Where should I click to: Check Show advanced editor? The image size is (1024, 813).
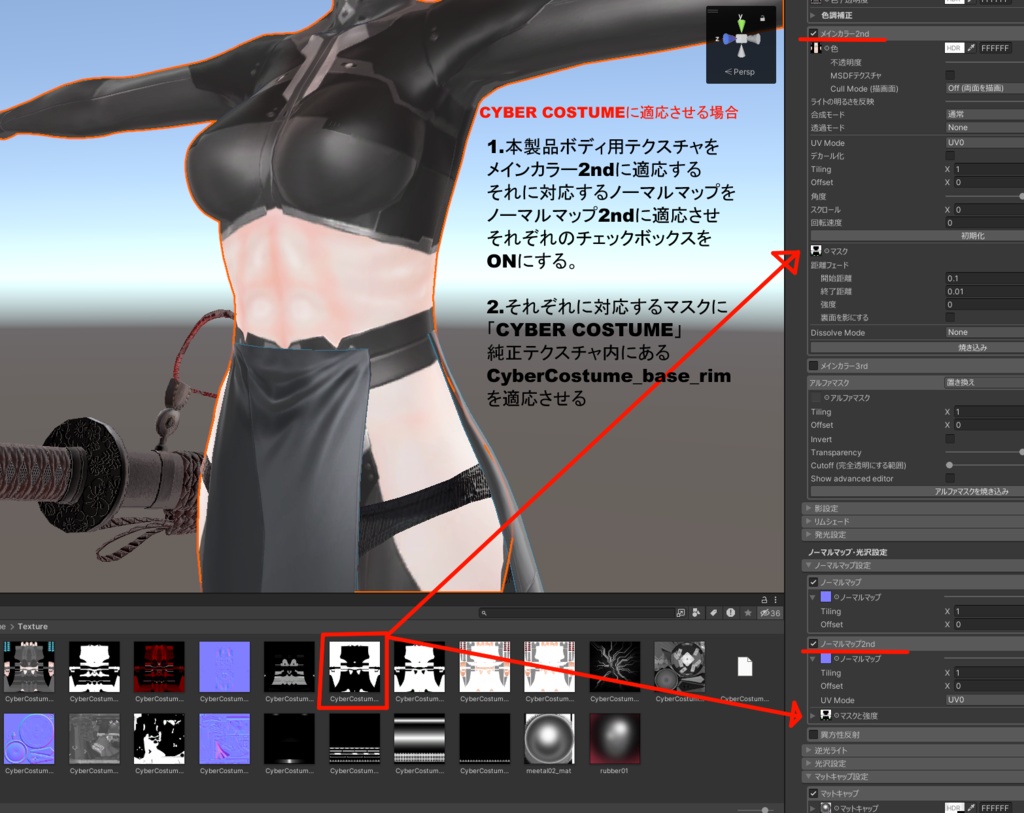pos(950,478)
